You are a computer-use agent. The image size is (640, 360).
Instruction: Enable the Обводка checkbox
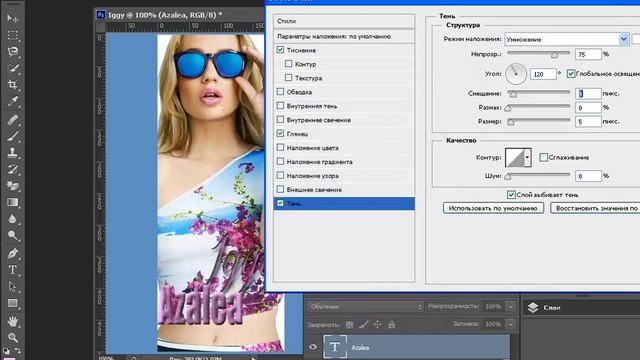pos(280,91)
